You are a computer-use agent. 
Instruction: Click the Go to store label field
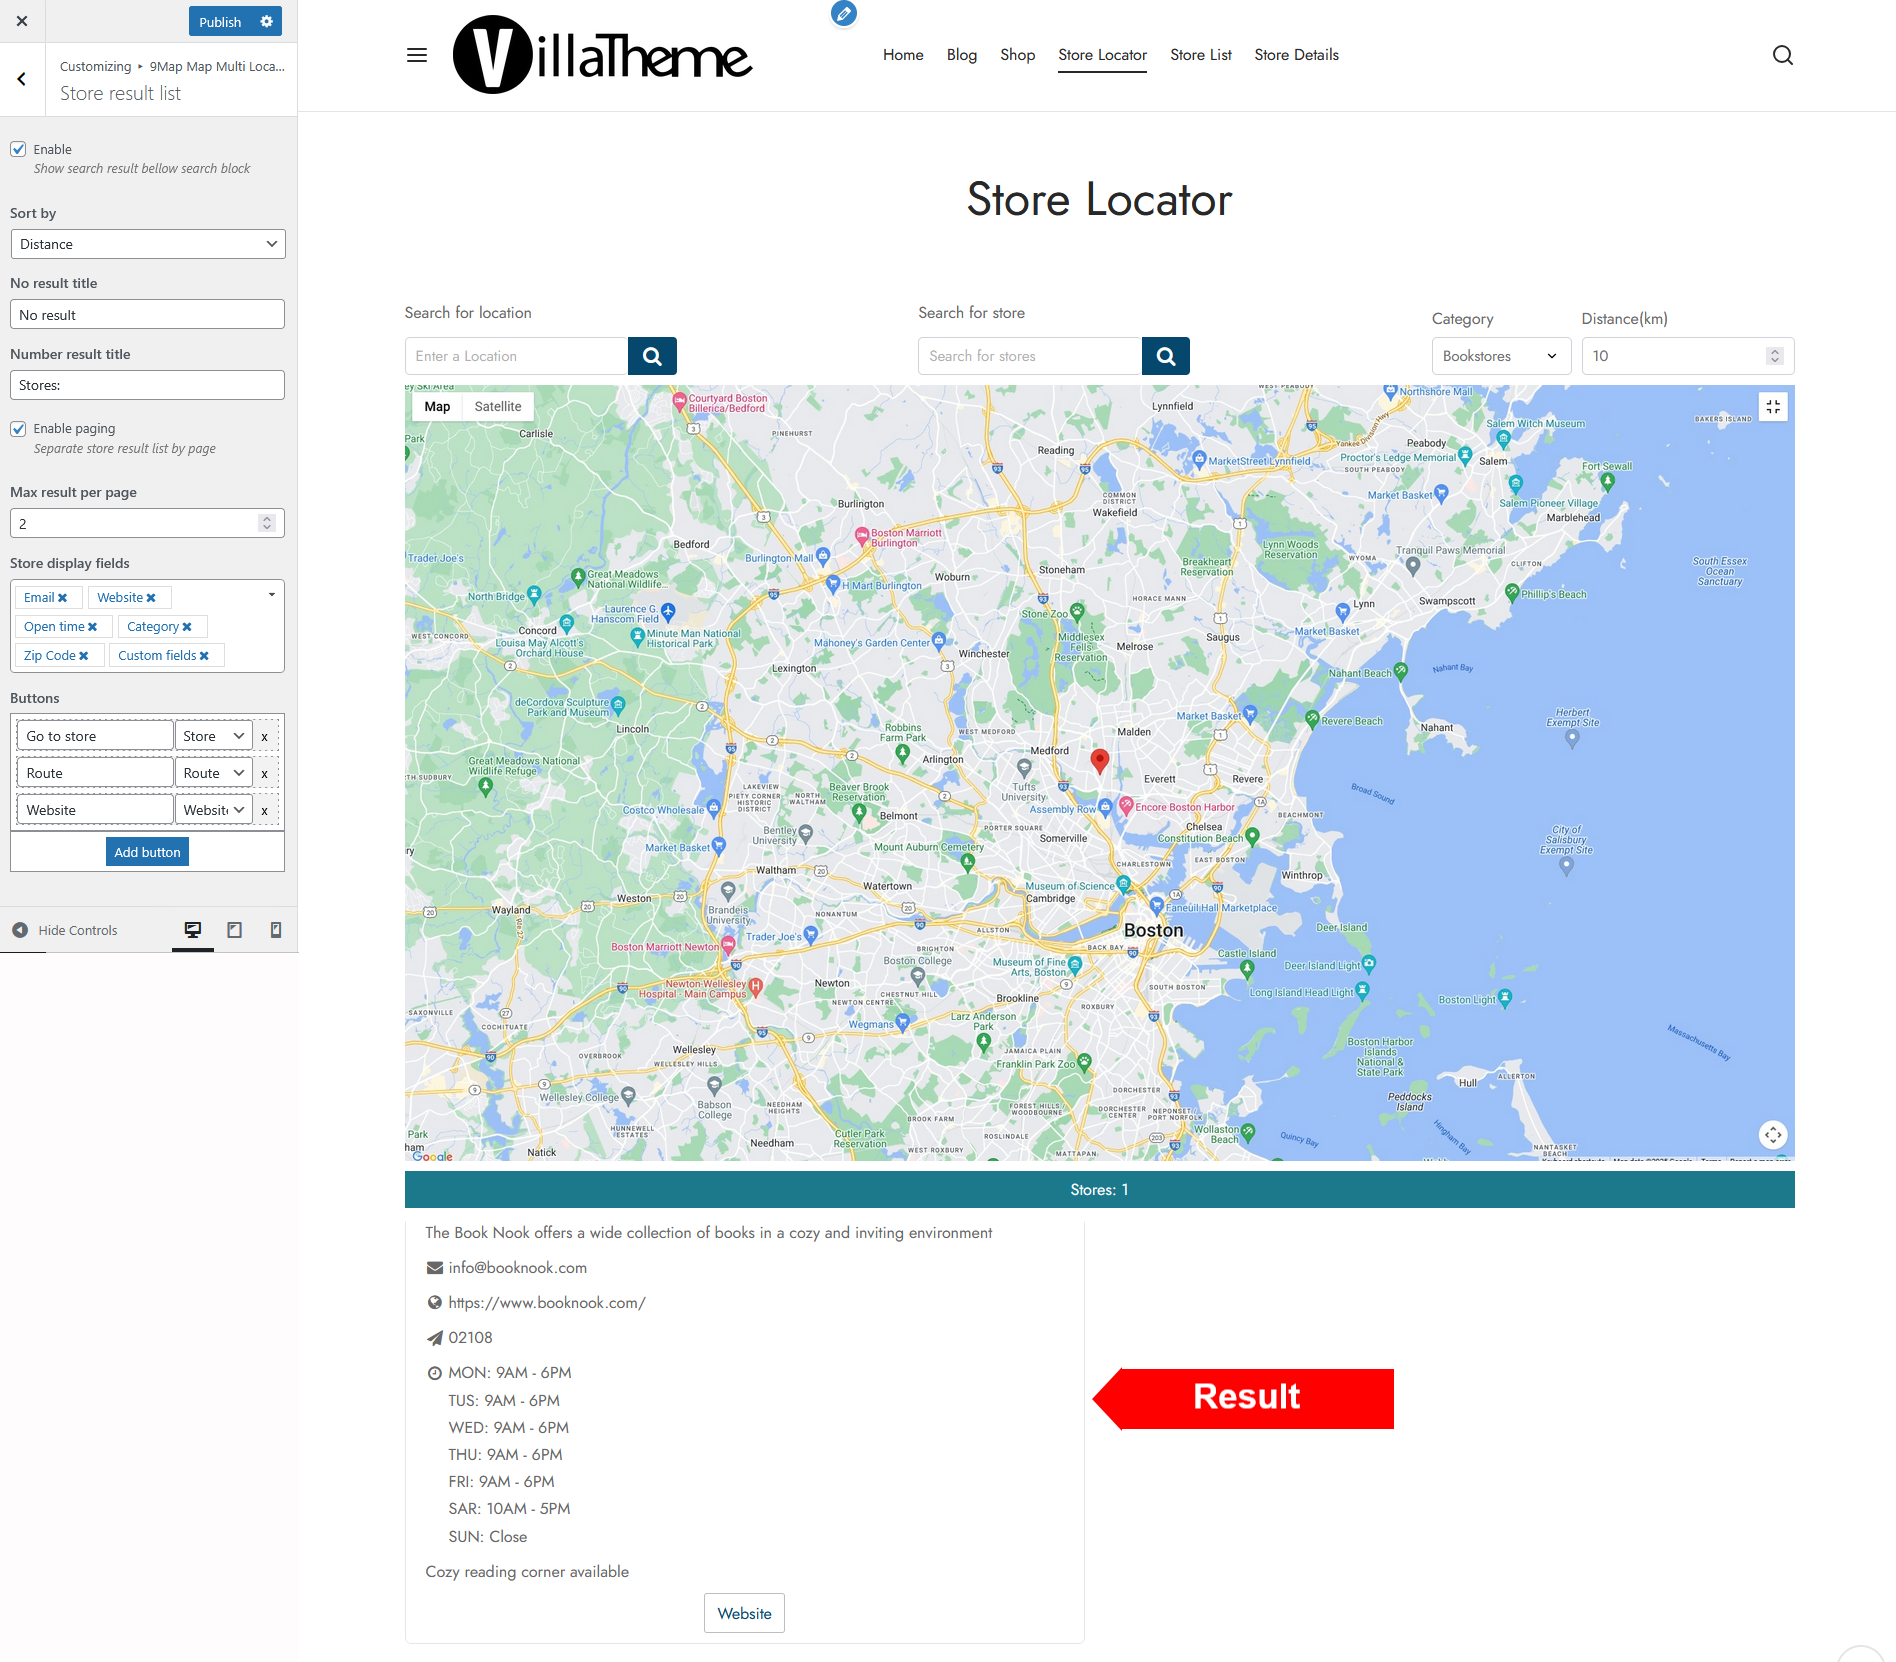(x=95, y=736)
